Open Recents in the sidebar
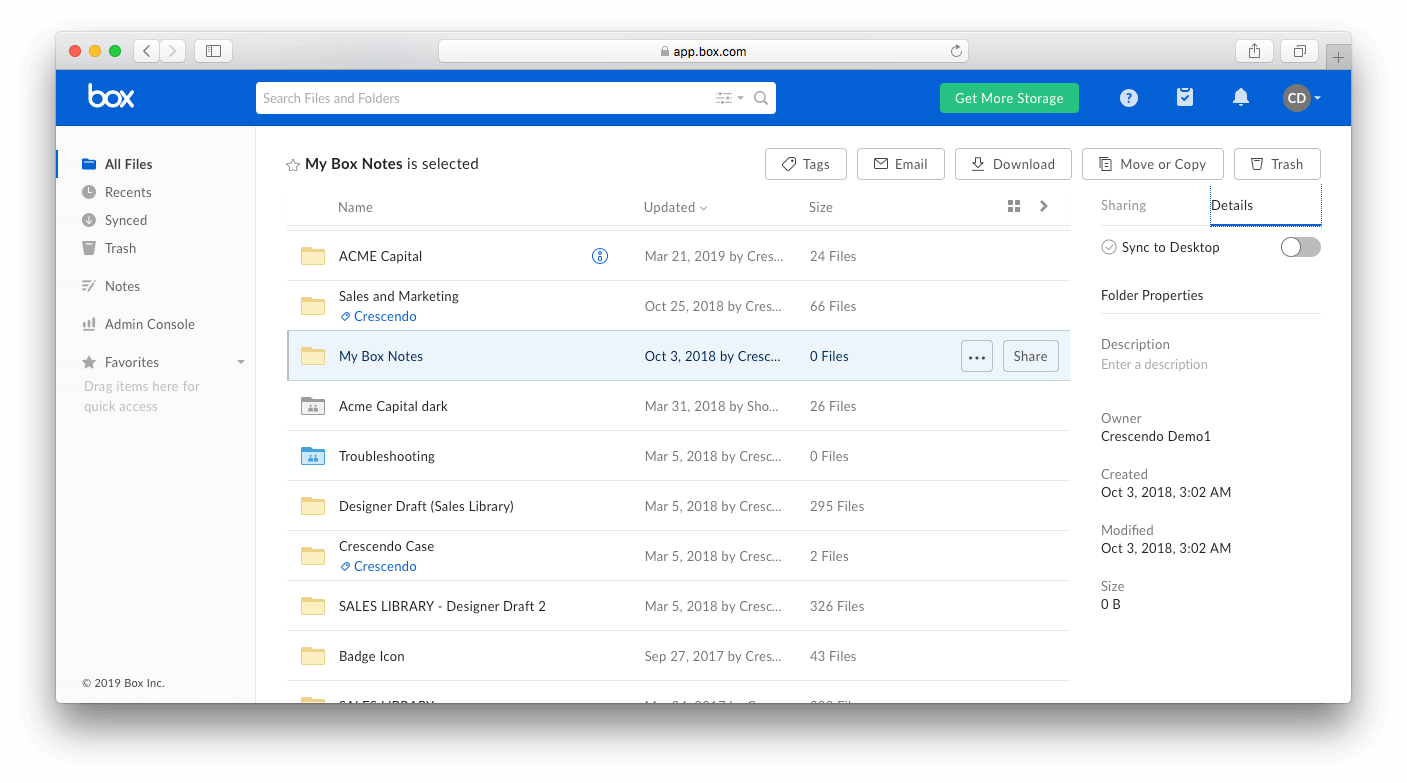 pyautogui.click(x=128, y=192)
